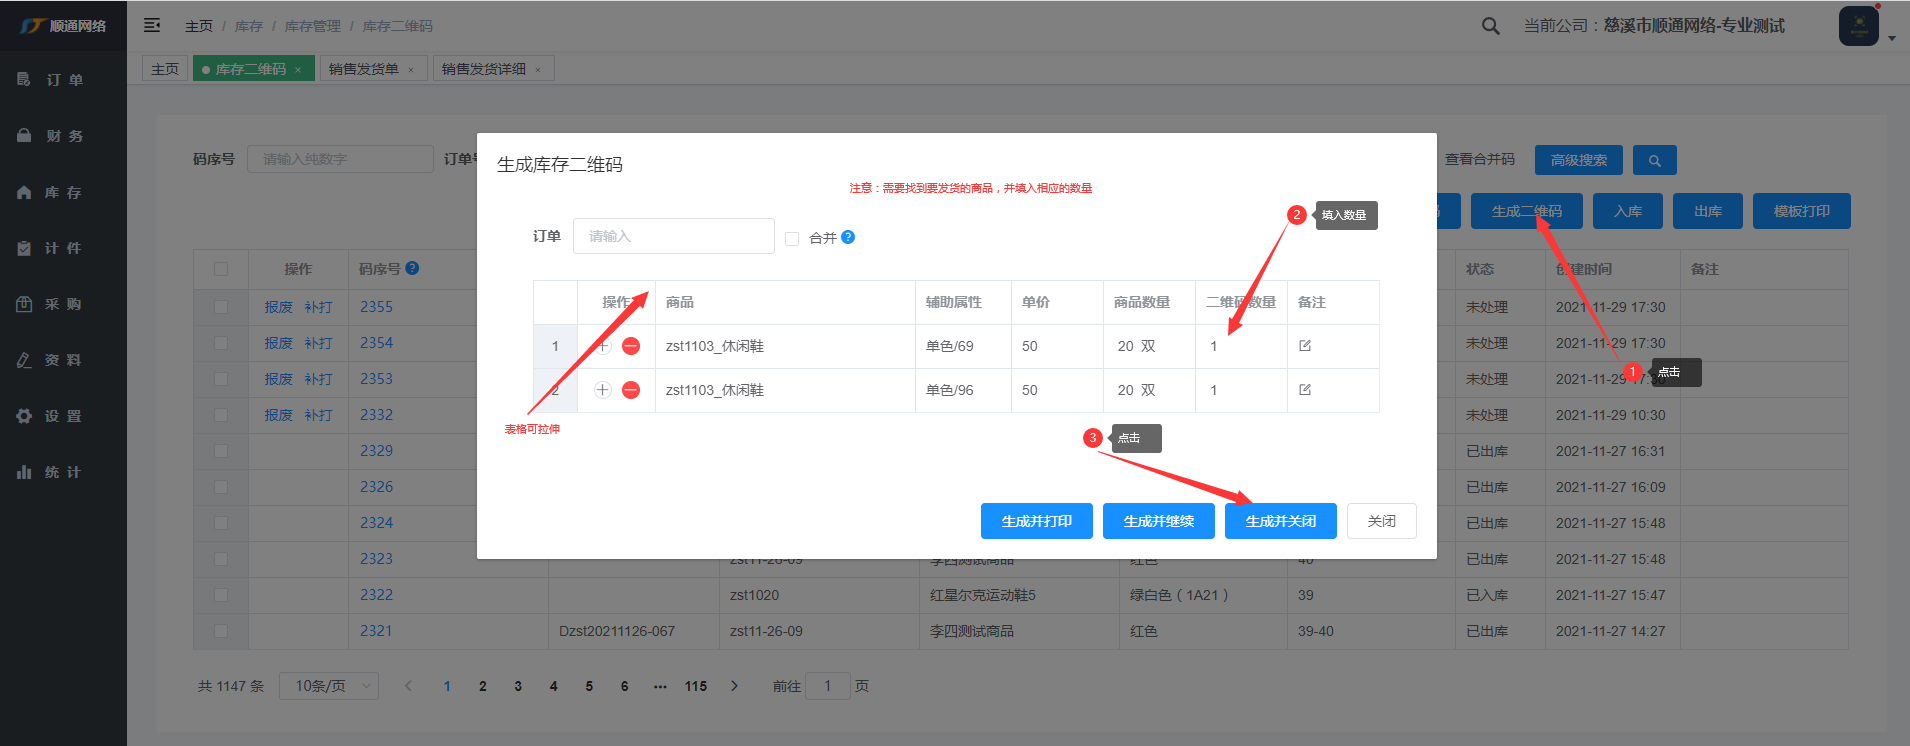This screenshot has height=746, width=1910.
Task: Expand the user avatar dropdown arrow
Action: click(1891, 38)
